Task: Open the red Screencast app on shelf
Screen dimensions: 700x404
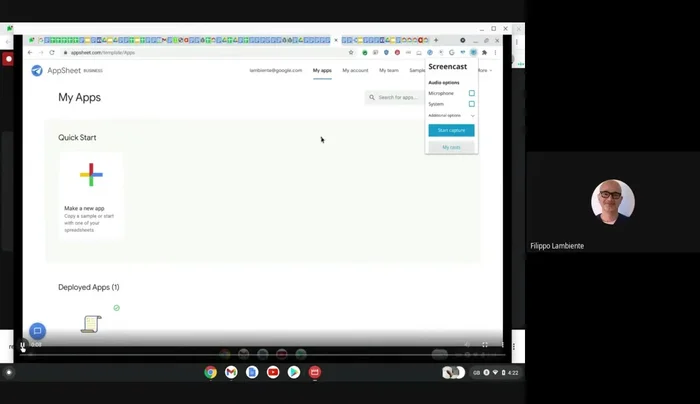Action: point(315,372)
